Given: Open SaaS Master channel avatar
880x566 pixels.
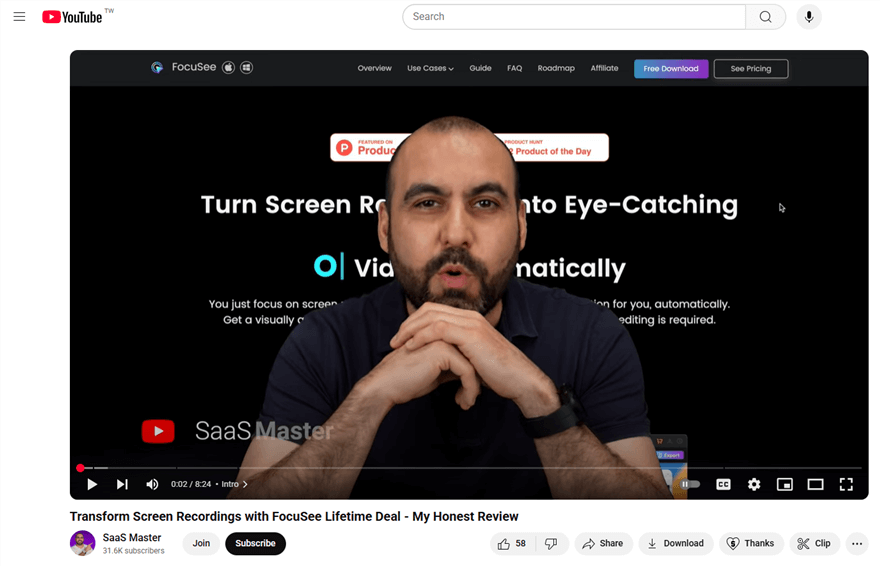Looking at the screenshot, I should click(x=82, y=543).
